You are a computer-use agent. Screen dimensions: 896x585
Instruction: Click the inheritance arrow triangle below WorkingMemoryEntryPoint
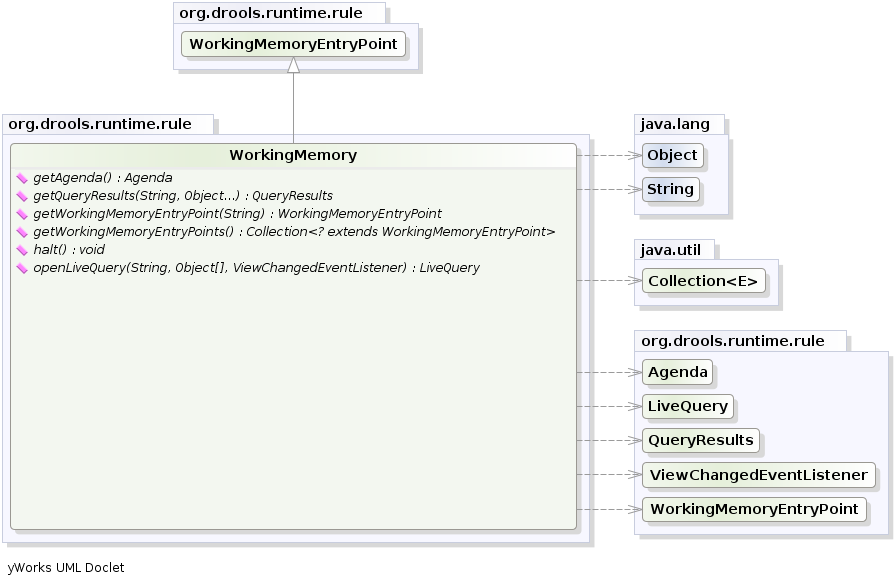point(293,65)
